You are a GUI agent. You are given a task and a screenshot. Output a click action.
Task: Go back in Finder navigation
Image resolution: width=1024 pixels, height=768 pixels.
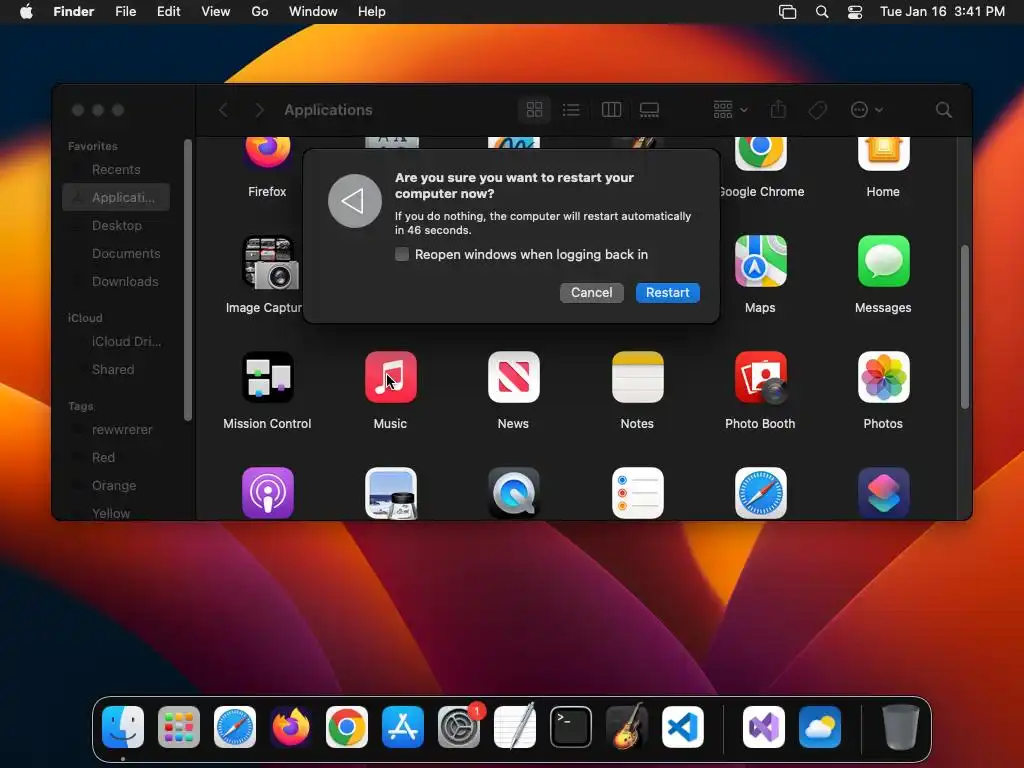[223, 110]
